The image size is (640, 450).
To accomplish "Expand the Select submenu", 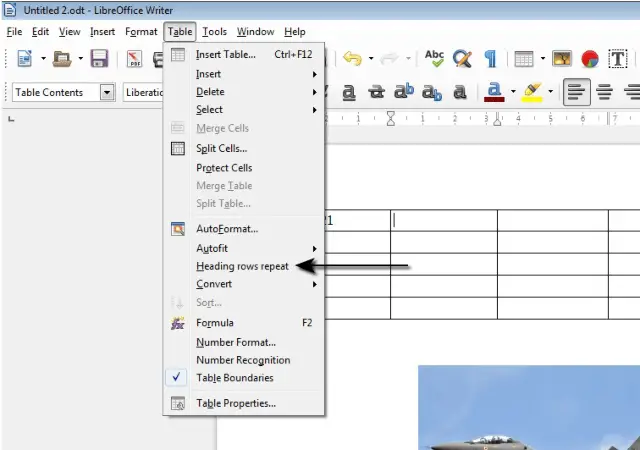I will [x=244, y=110].
